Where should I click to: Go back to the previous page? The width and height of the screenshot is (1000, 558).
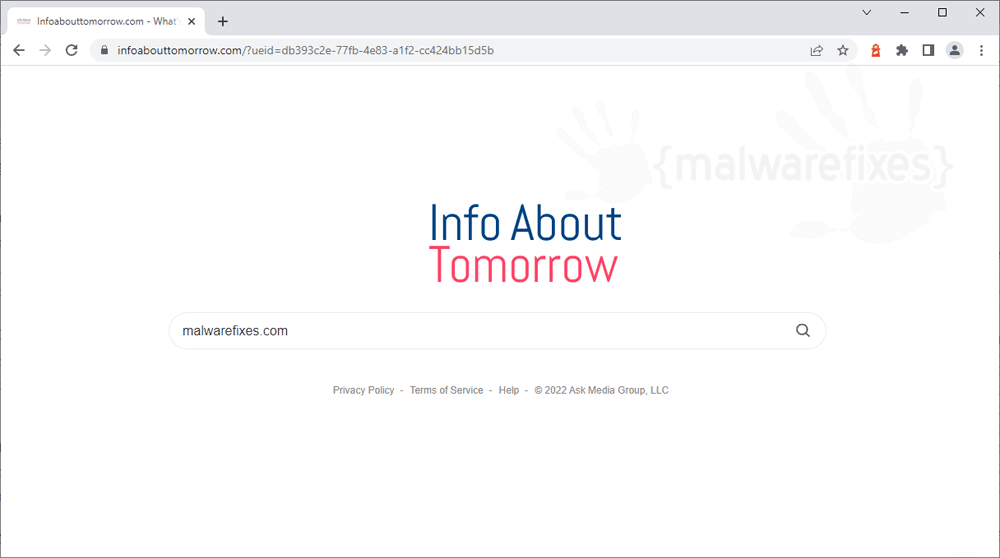pos(18,50)
